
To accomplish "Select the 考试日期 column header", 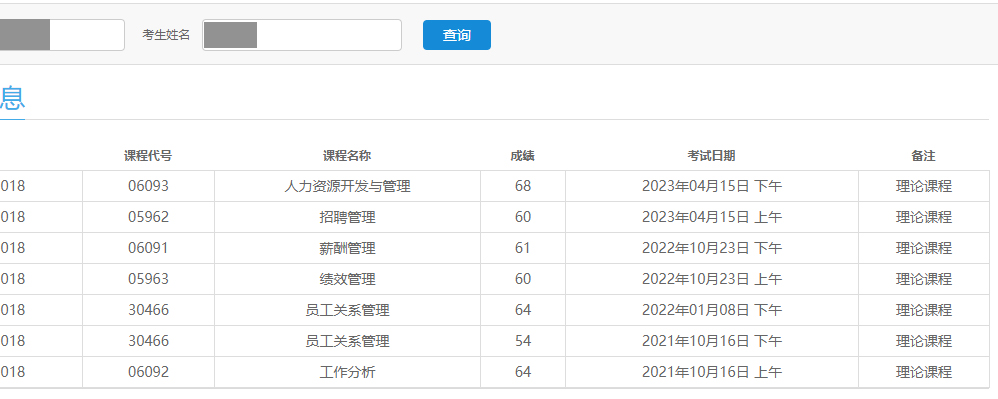I will tap(712, 156).
